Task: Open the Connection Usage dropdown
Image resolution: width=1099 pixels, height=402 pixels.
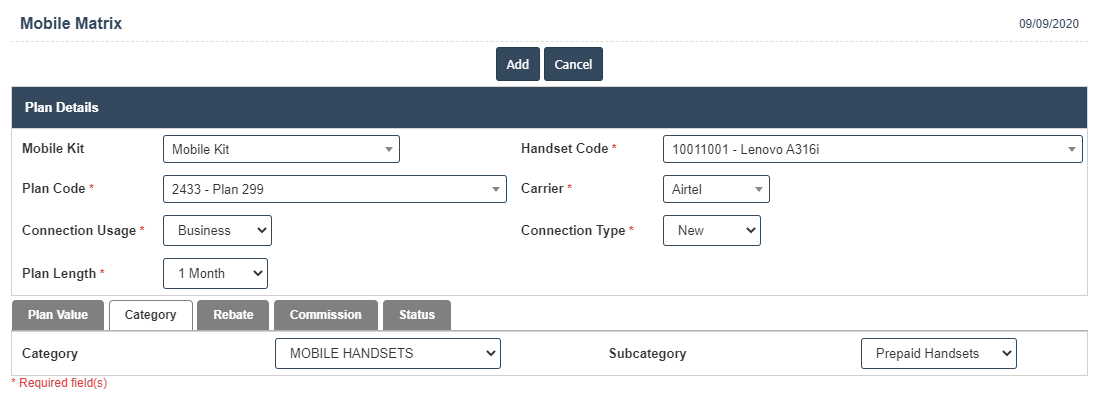Action: click(217, 230)
